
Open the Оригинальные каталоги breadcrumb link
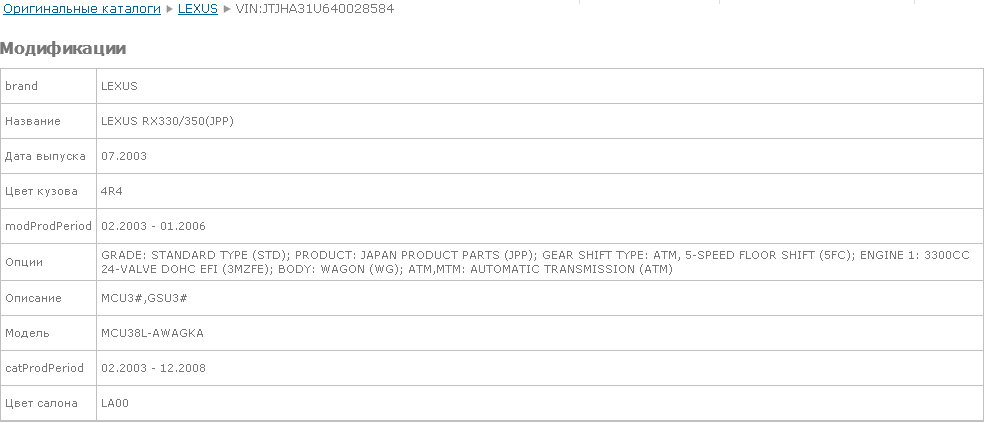click(81, 8)
